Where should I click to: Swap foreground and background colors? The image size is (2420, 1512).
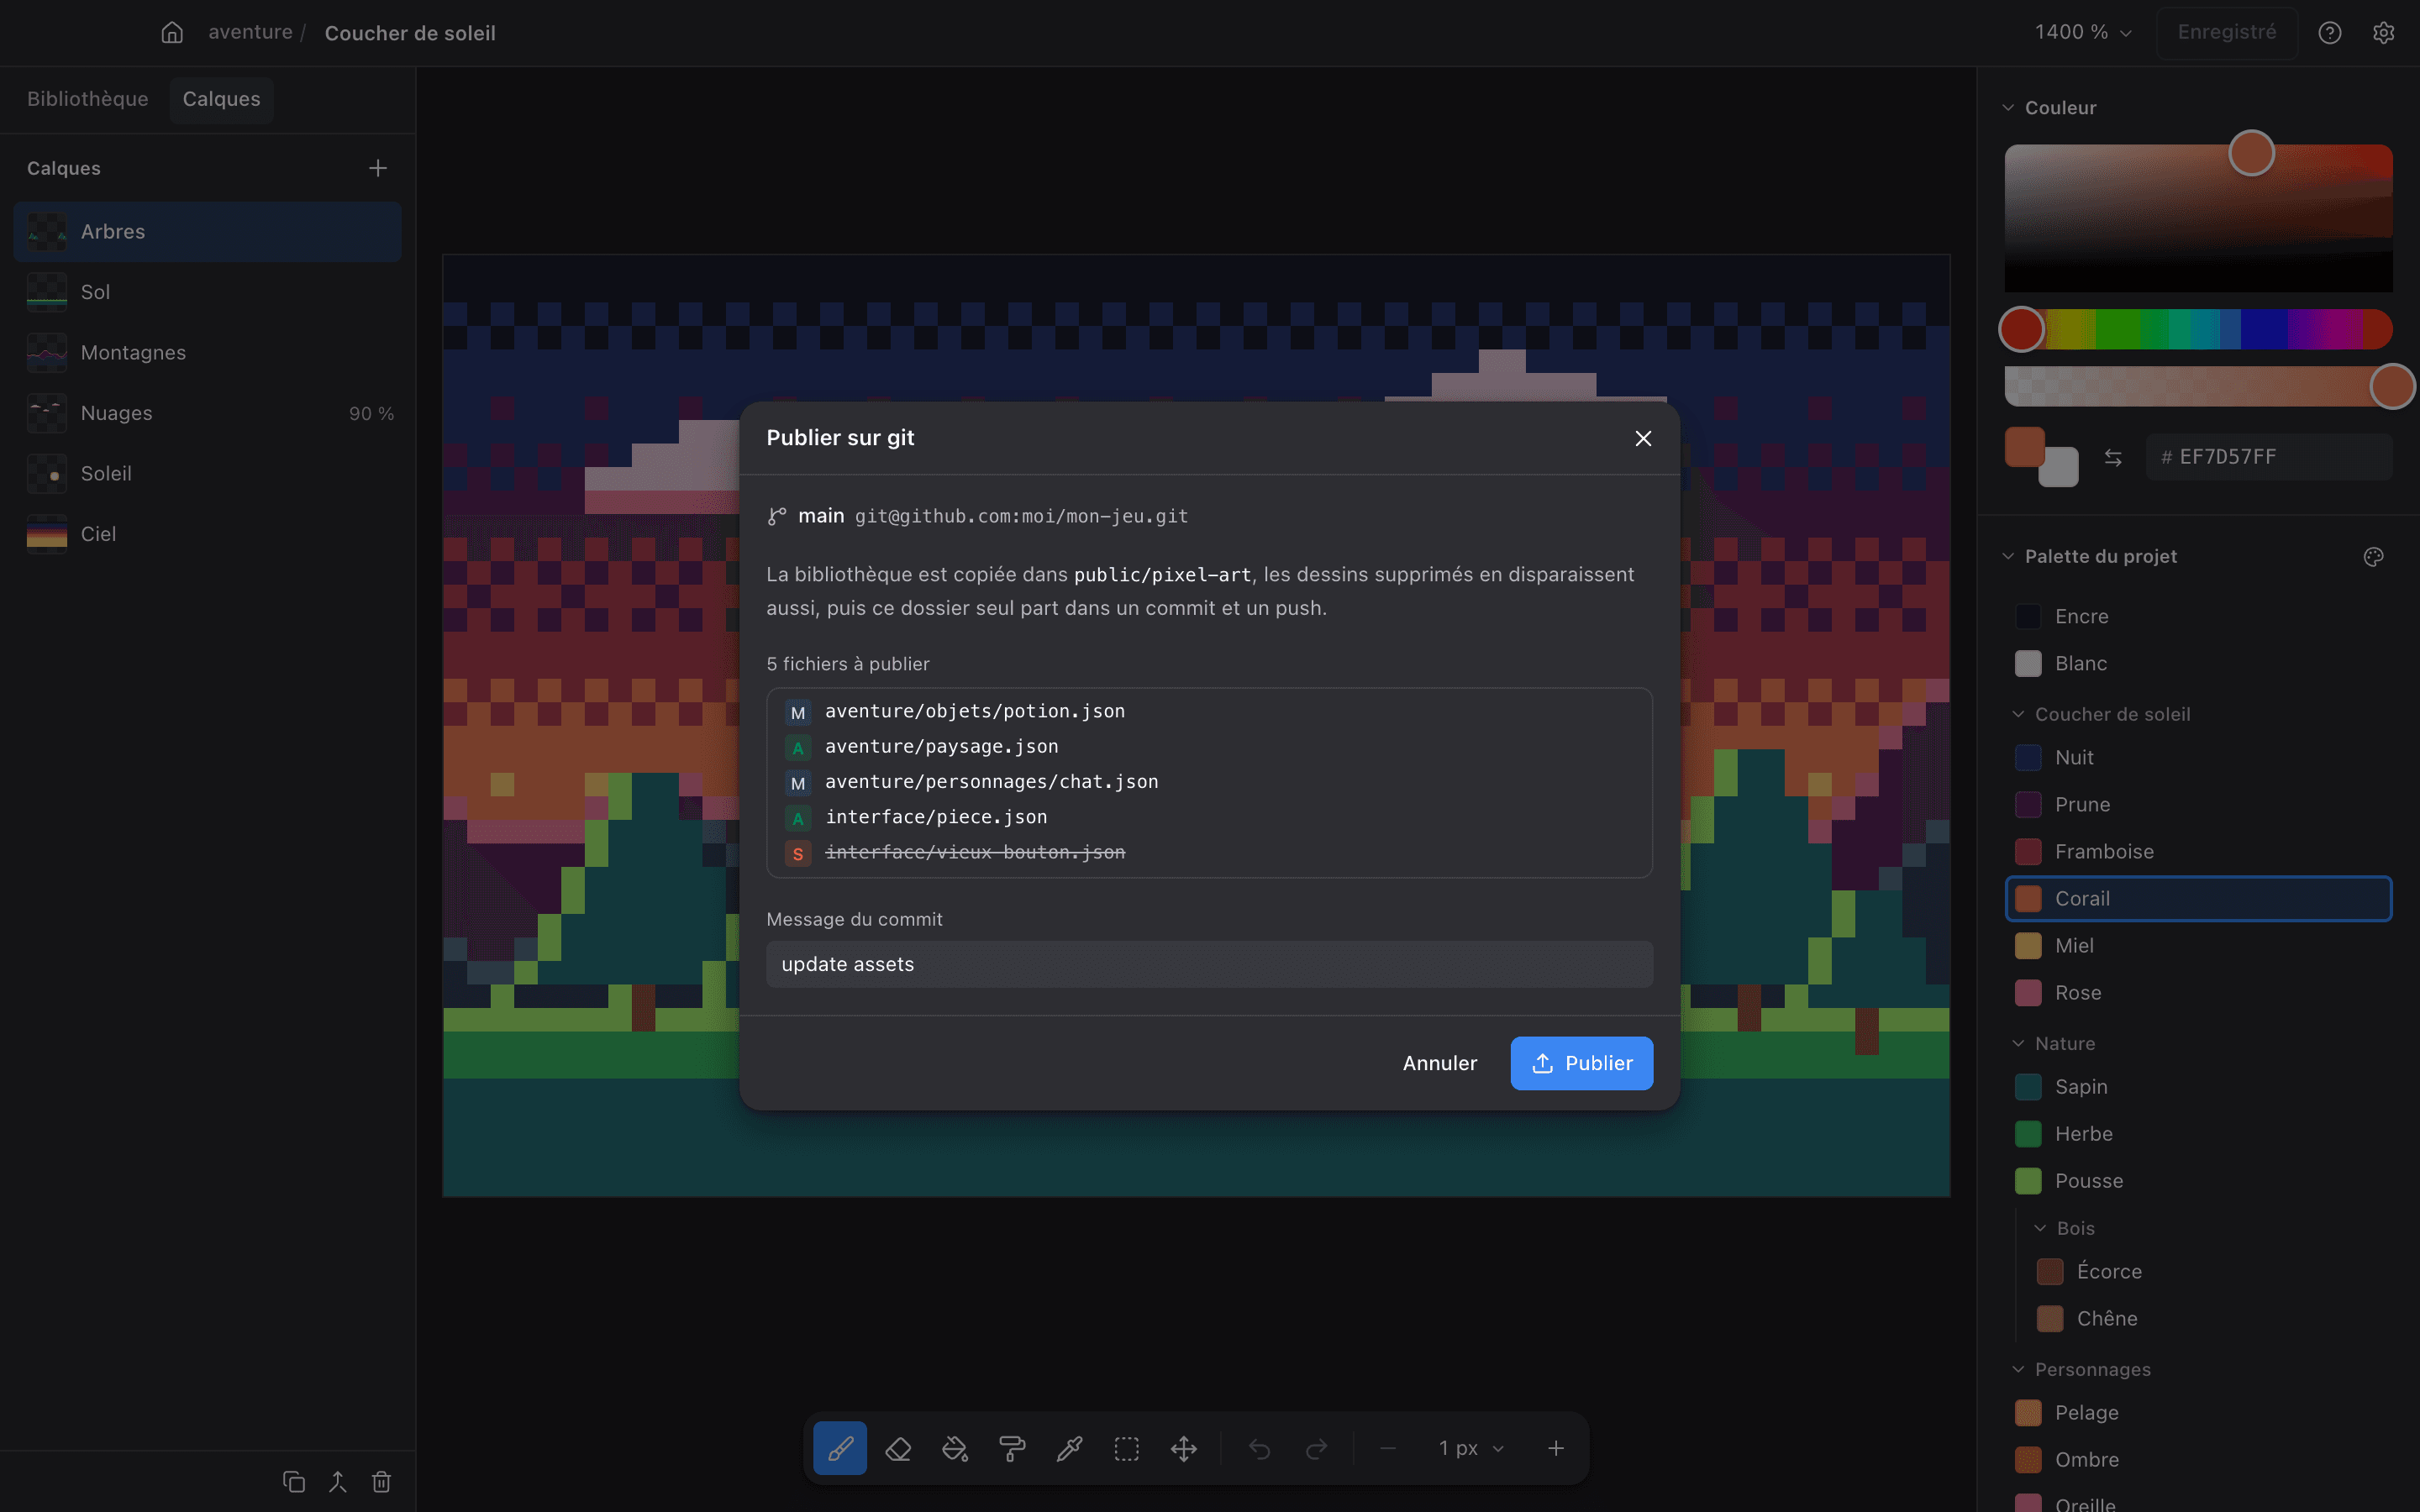(2113, 457)
